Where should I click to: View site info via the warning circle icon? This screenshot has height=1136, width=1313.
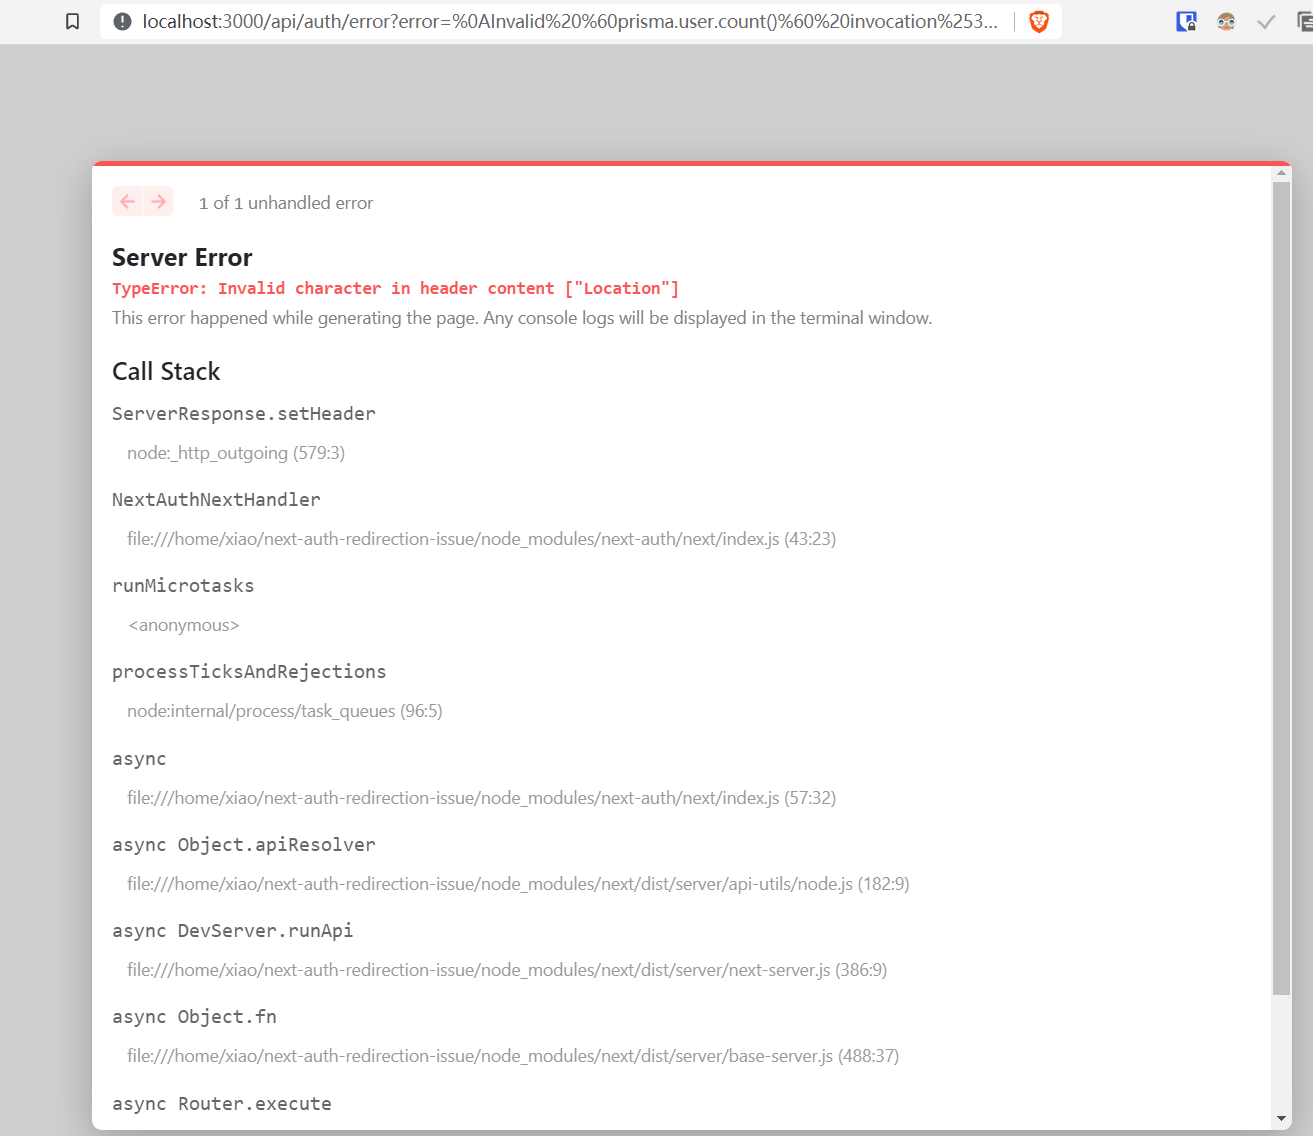[120, 21]
